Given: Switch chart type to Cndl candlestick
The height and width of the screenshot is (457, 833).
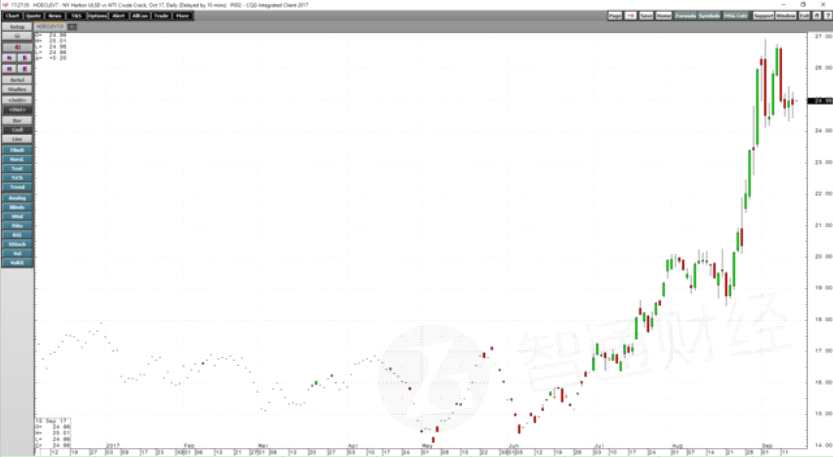Looking at the screenshot, I should tap(17, 130).
